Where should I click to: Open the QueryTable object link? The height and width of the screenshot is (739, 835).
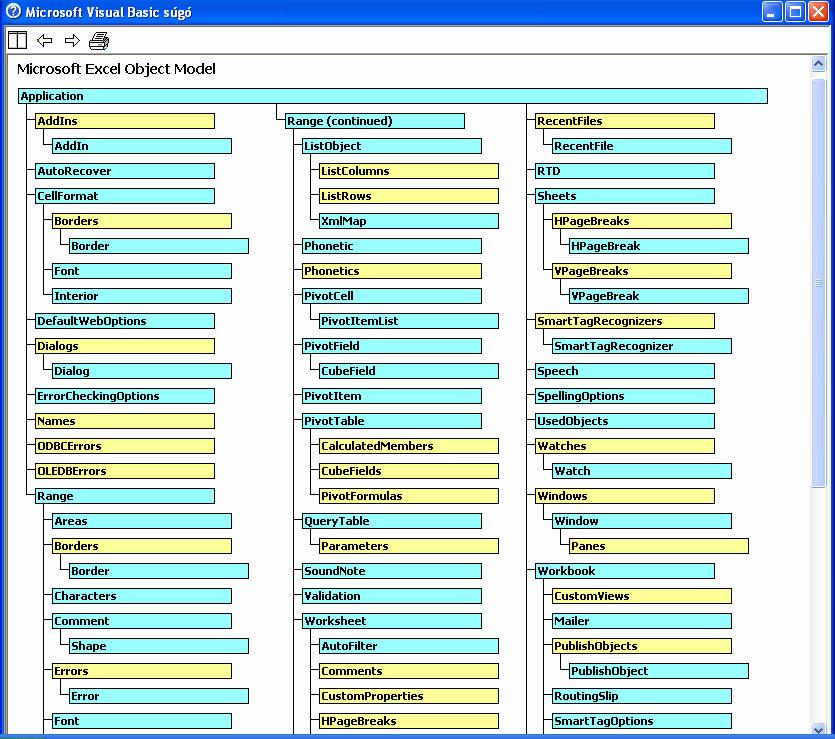point(392,521)
